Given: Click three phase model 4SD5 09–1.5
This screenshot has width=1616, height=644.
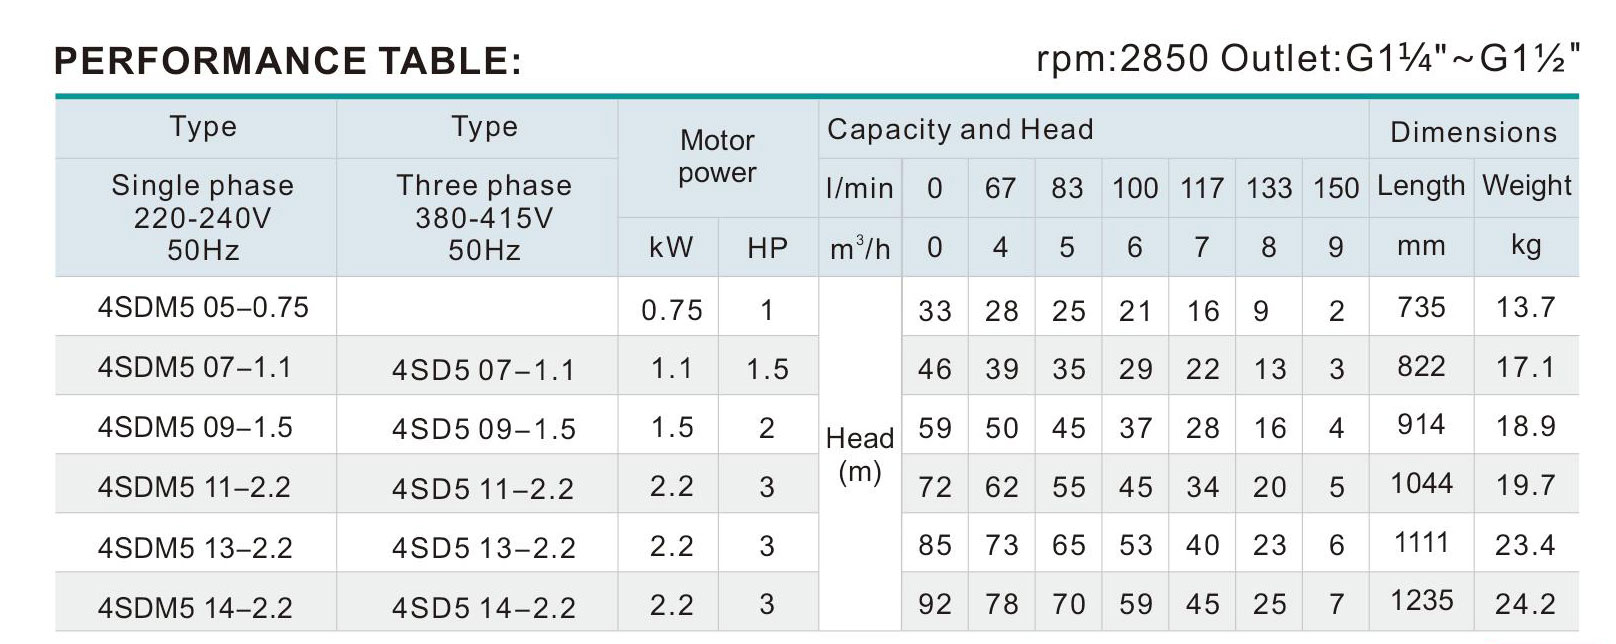Looking at the screenshot, I should [484, 429].
